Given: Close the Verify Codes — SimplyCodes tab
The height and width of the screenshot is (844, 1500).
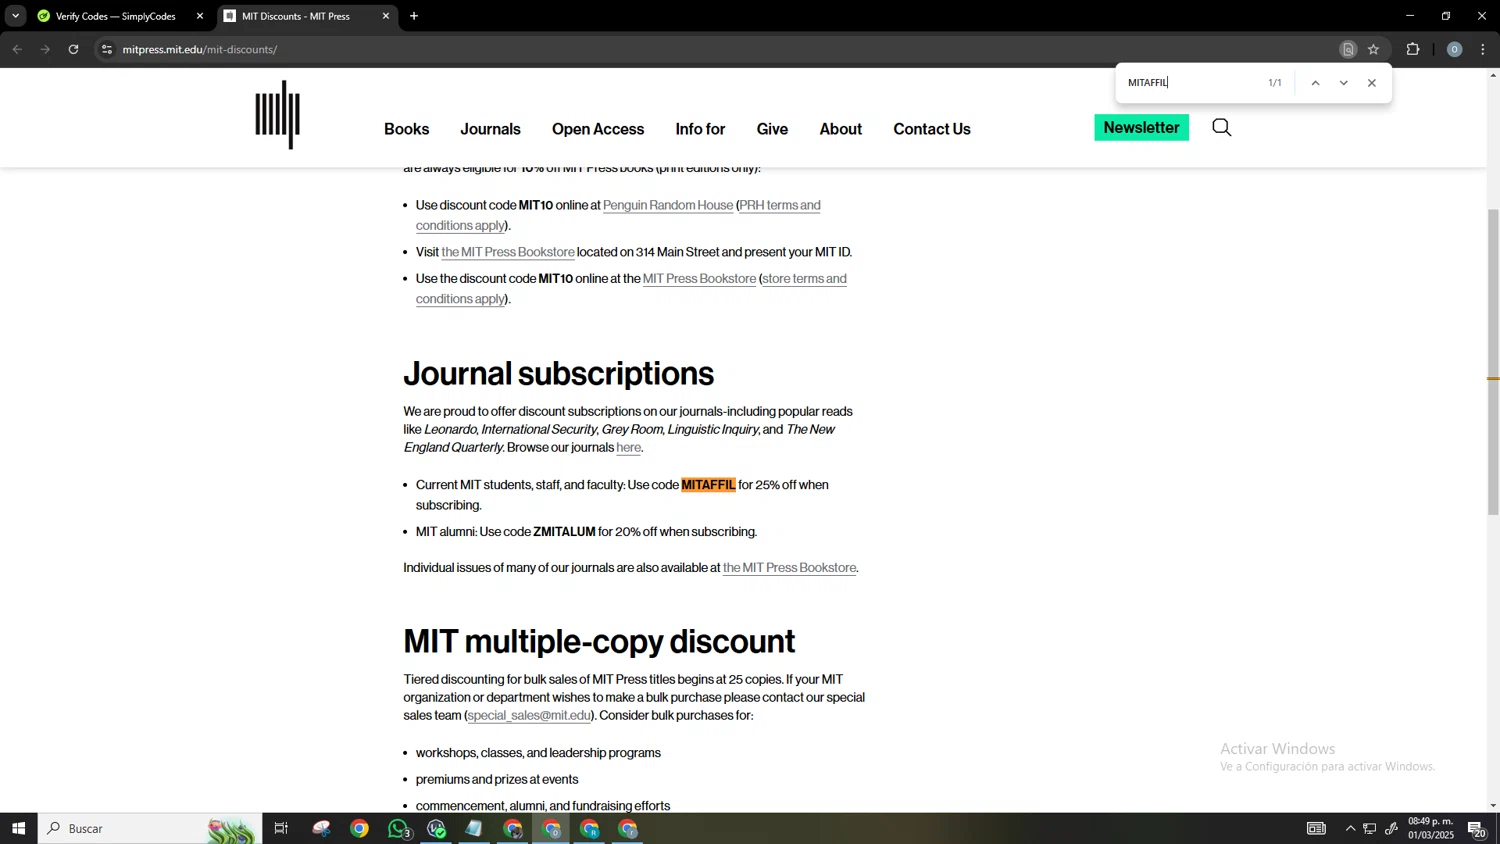Looking at the screenshot, I should click(x=200, y=16).
